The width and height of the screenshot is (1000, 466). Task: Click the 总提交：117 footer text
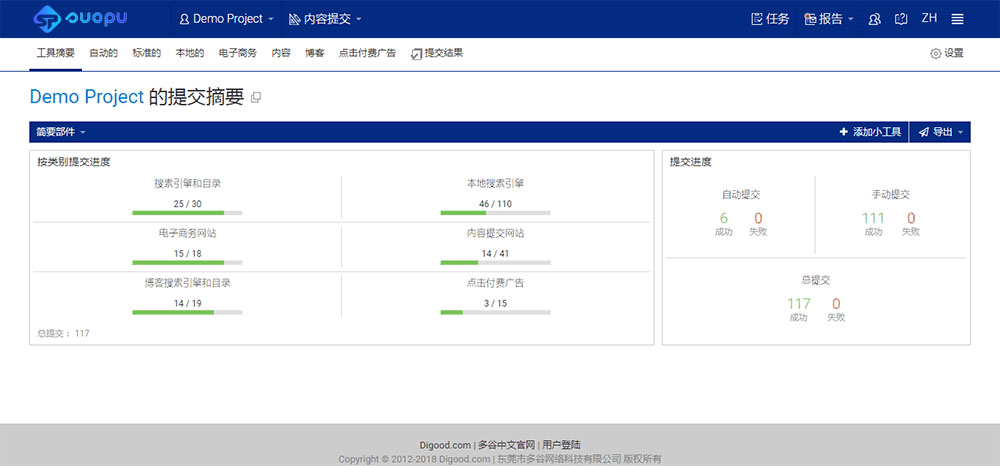coord(63,333)
